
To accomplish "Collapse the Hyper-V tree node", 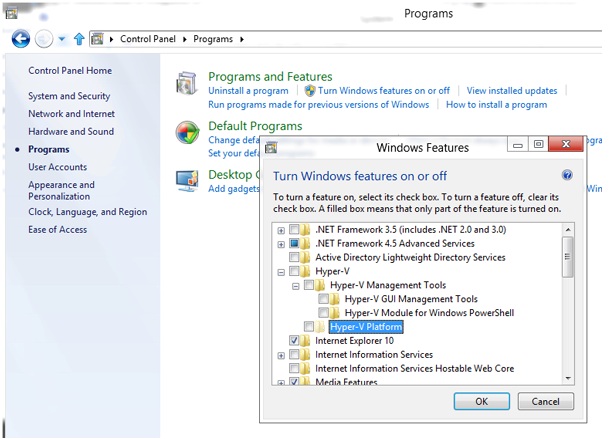I will [x=281, y=272].
